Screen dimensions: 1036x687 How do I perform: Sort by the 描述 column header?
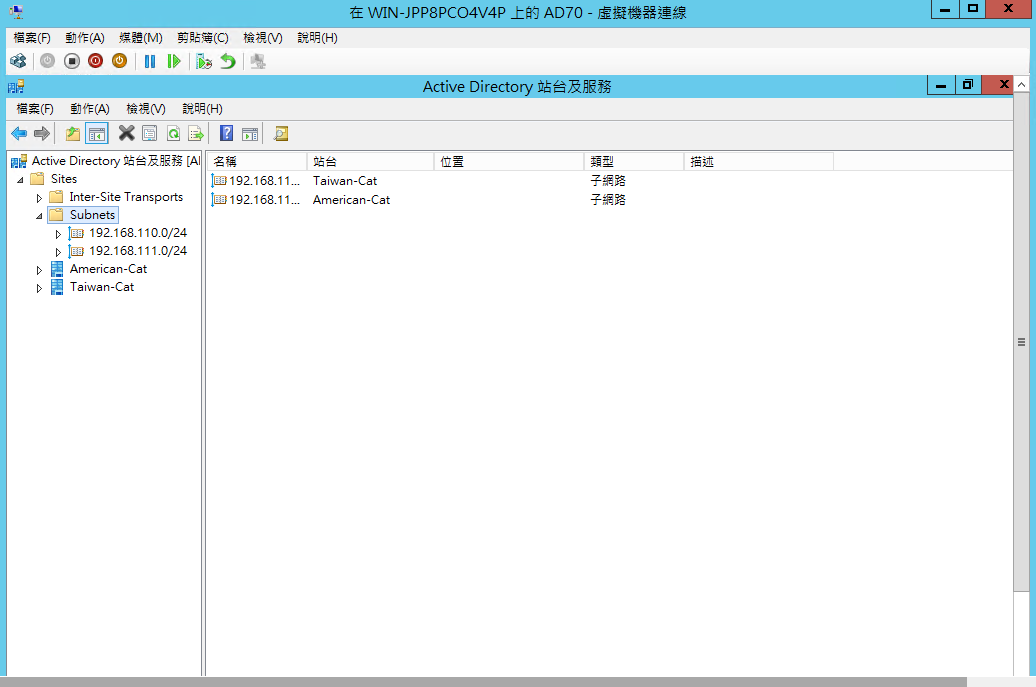(759, 162)
